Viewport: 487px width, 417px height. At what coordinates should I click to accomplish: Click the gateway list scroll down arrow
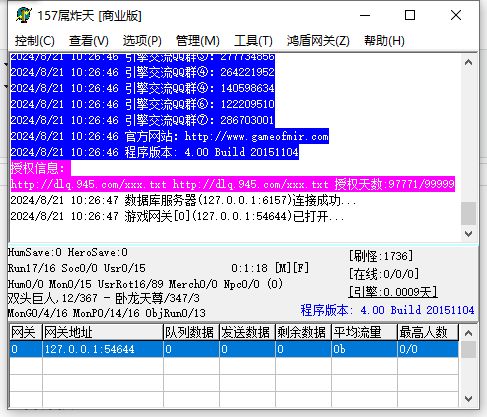click(x=468, y=399)
